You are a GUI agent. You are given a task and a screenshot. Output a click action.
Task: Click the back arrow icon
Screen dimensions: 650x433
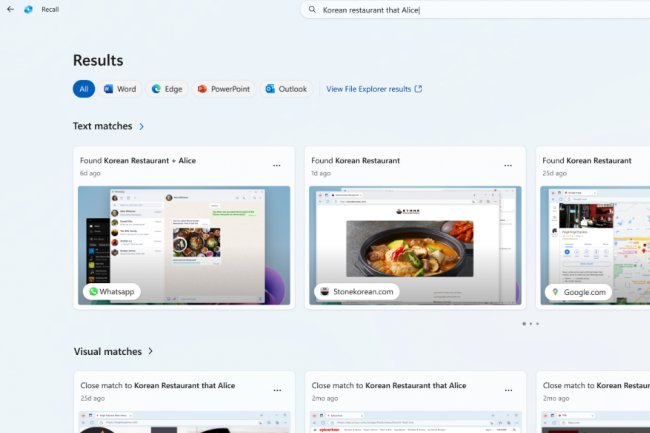[x=10, y=9]
